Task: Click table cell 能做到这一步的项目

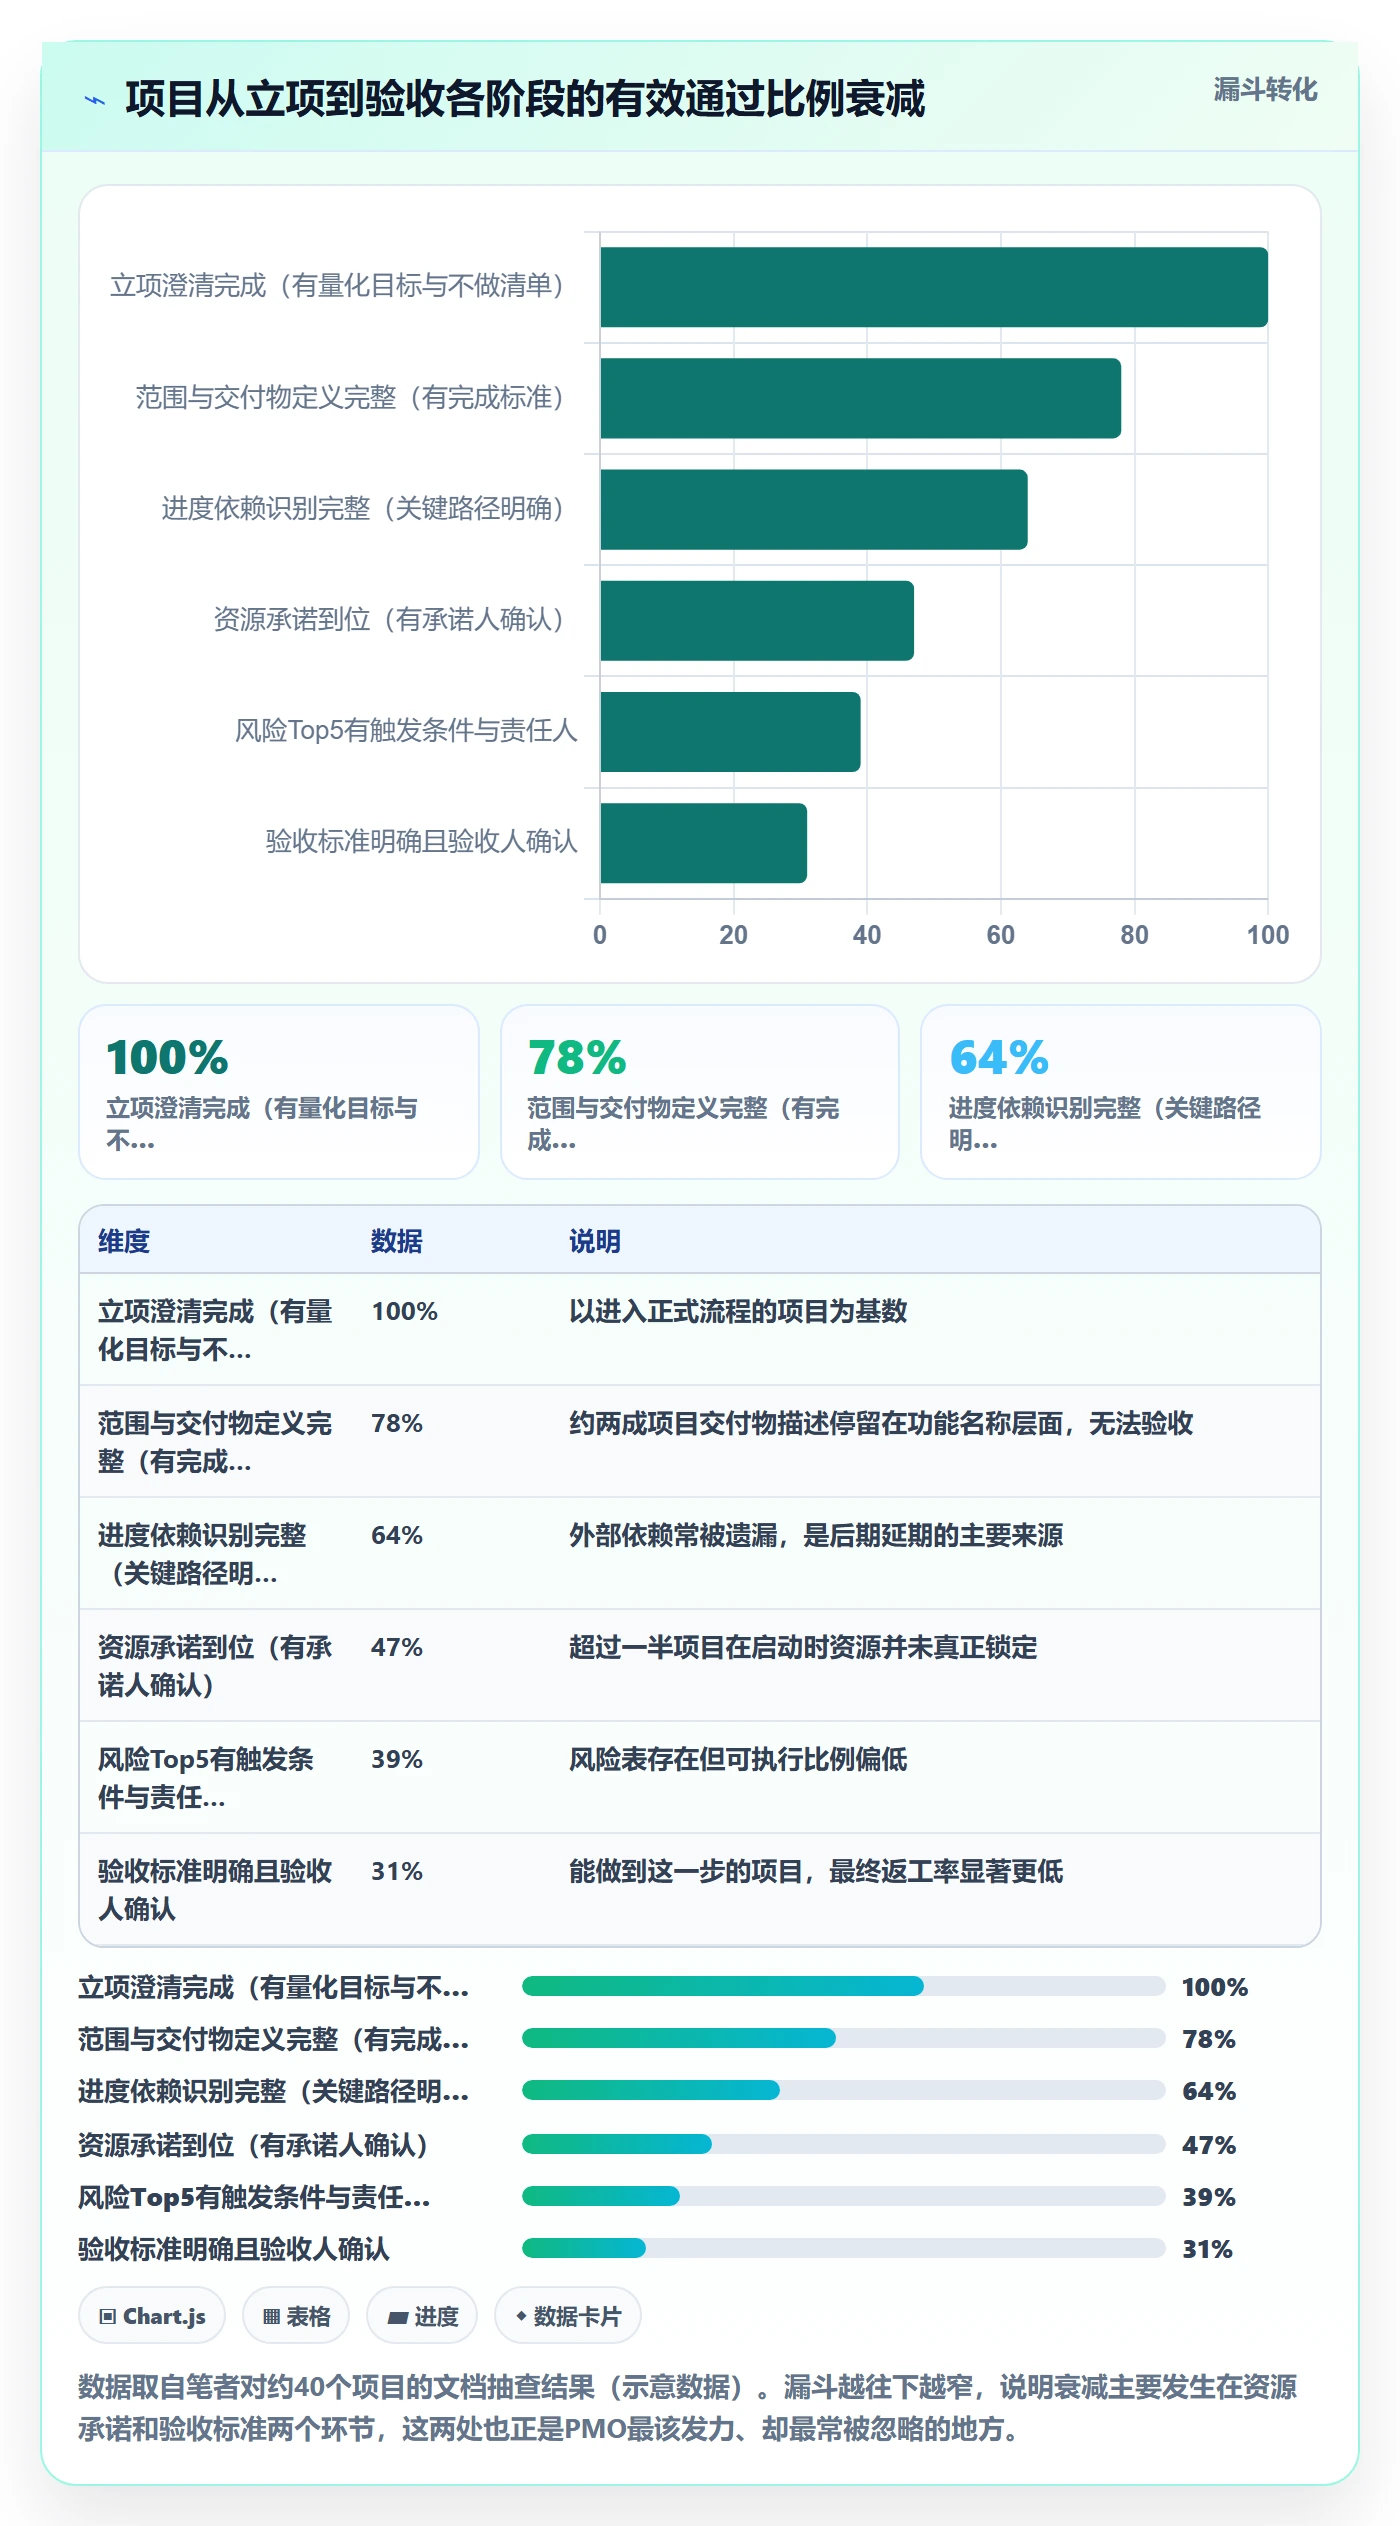Action: 816,1871
